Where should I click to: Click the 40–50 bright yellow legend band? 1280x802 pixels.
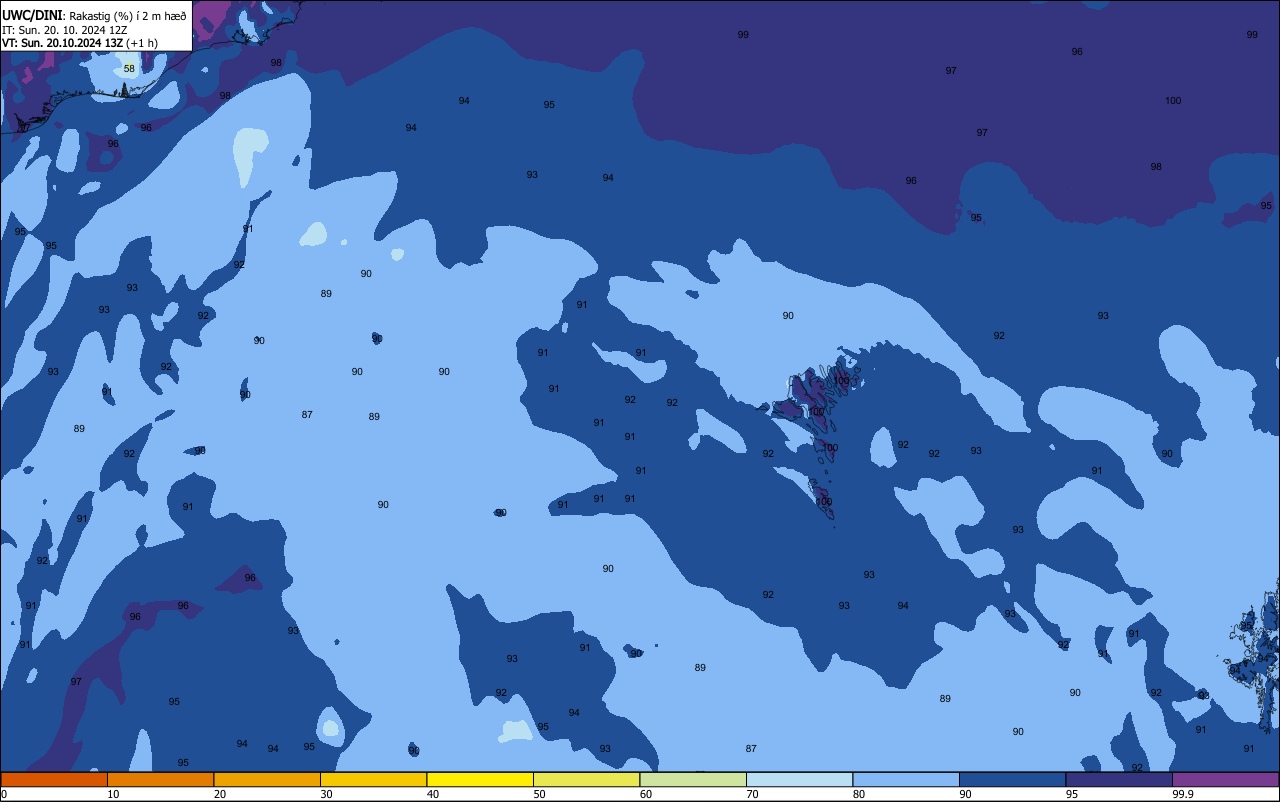(480, 779)
